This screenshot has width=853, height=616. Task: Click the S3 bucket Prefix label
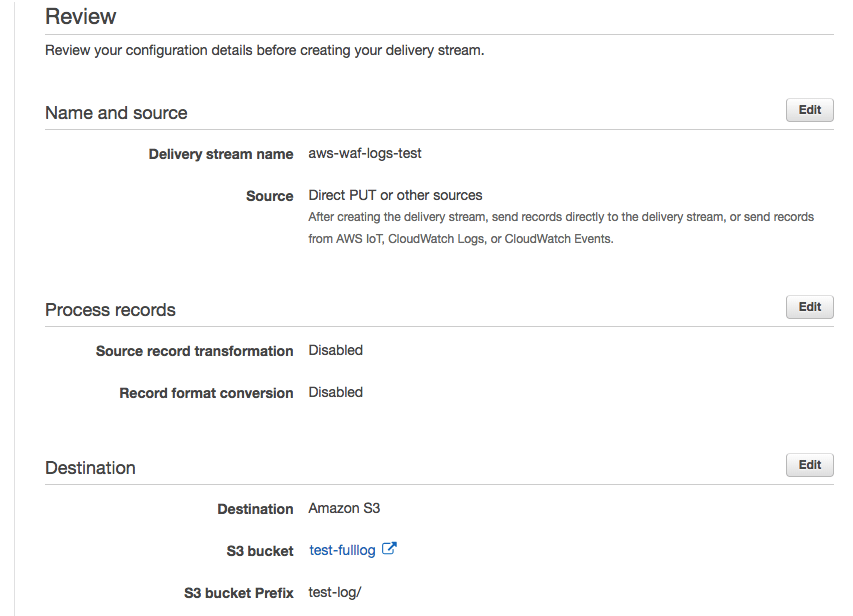(x=231, y=593)
